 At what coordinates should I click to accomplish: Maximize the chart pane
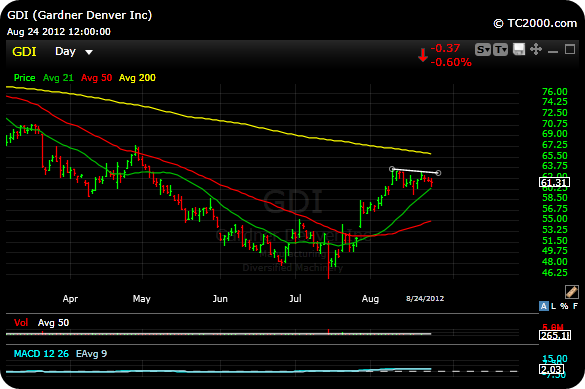pos(570,49)
